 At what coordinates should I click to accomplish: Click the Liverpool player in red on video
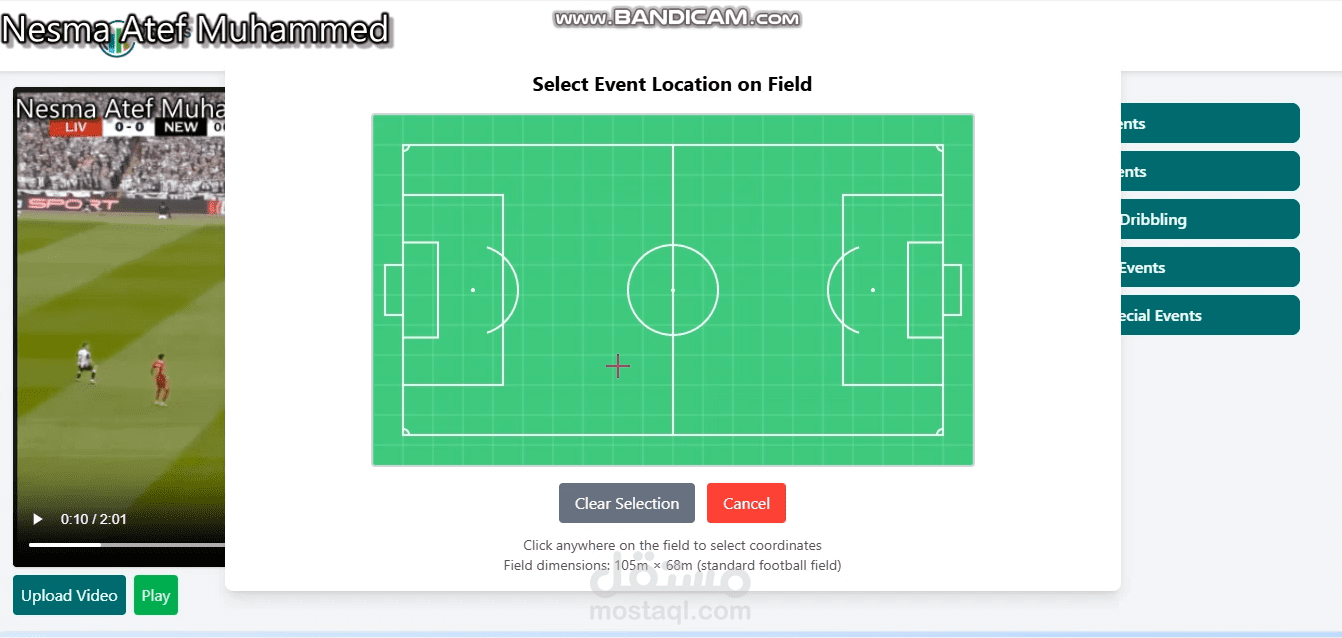(x=159, y=379)
